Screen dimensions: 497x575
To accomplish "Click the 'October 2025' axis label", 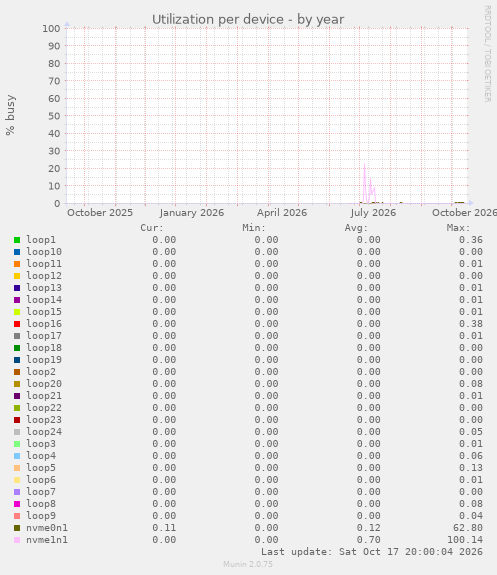I will point(100,213).
